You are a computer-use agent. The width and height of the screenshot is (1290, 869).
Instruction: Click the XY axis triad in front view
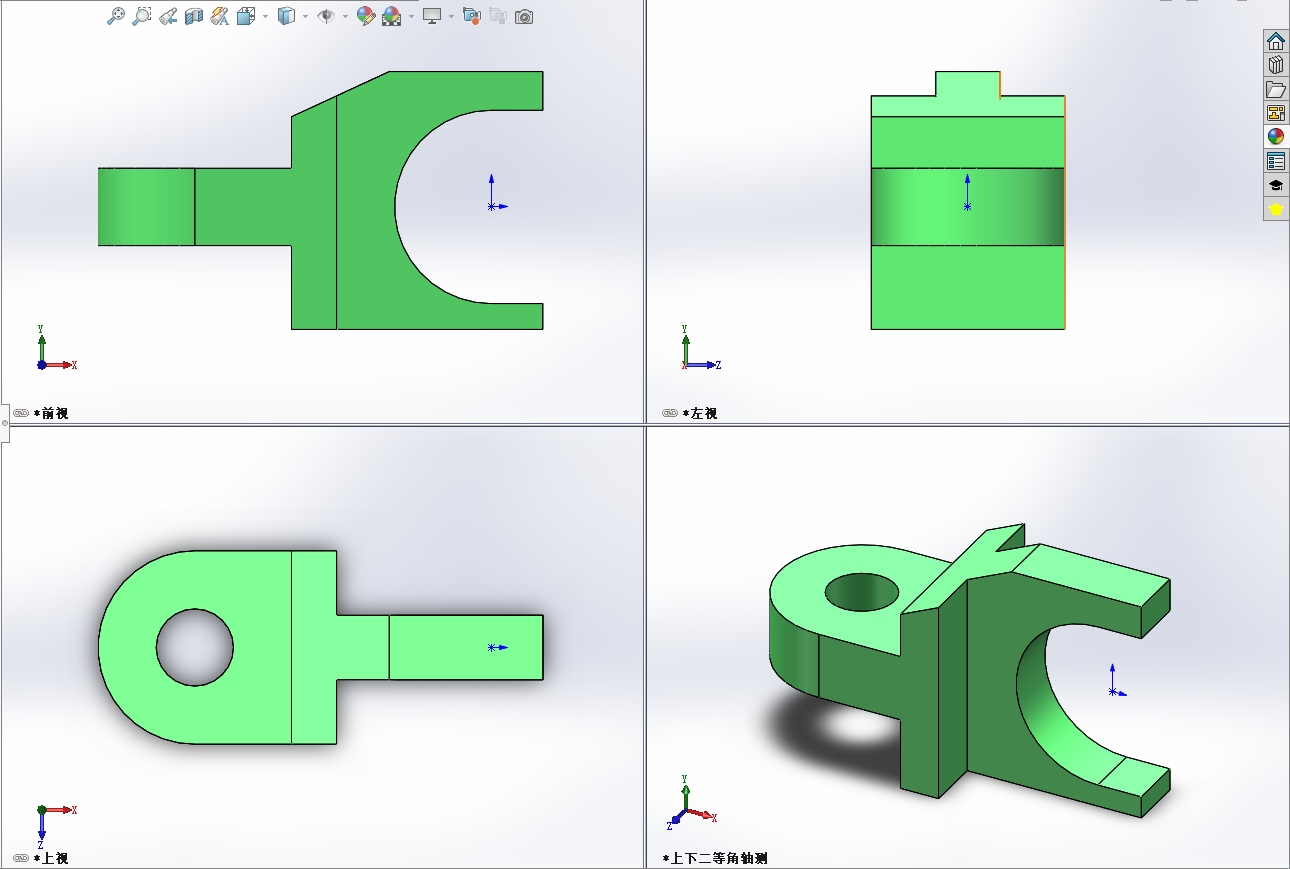[56, 347]
